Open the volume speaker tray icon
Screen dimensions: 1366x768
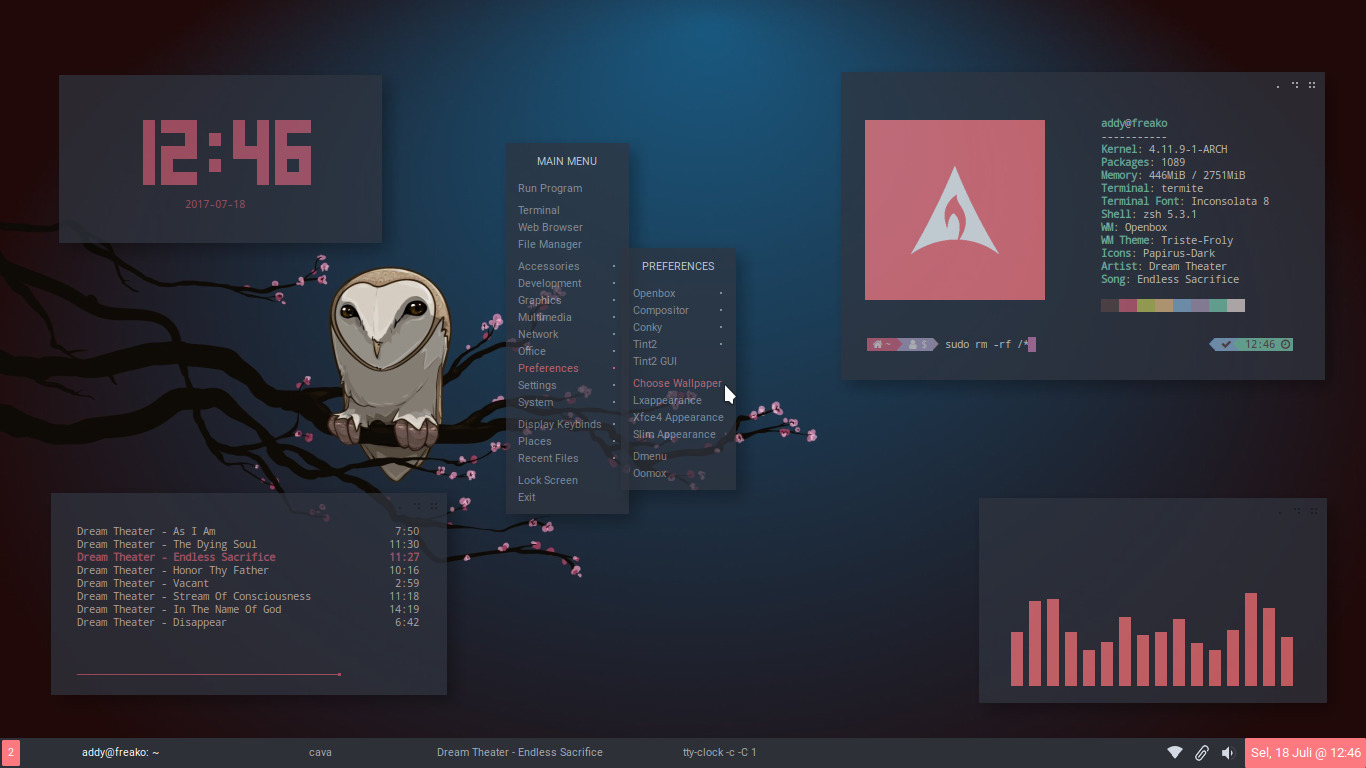point(1228,752)
